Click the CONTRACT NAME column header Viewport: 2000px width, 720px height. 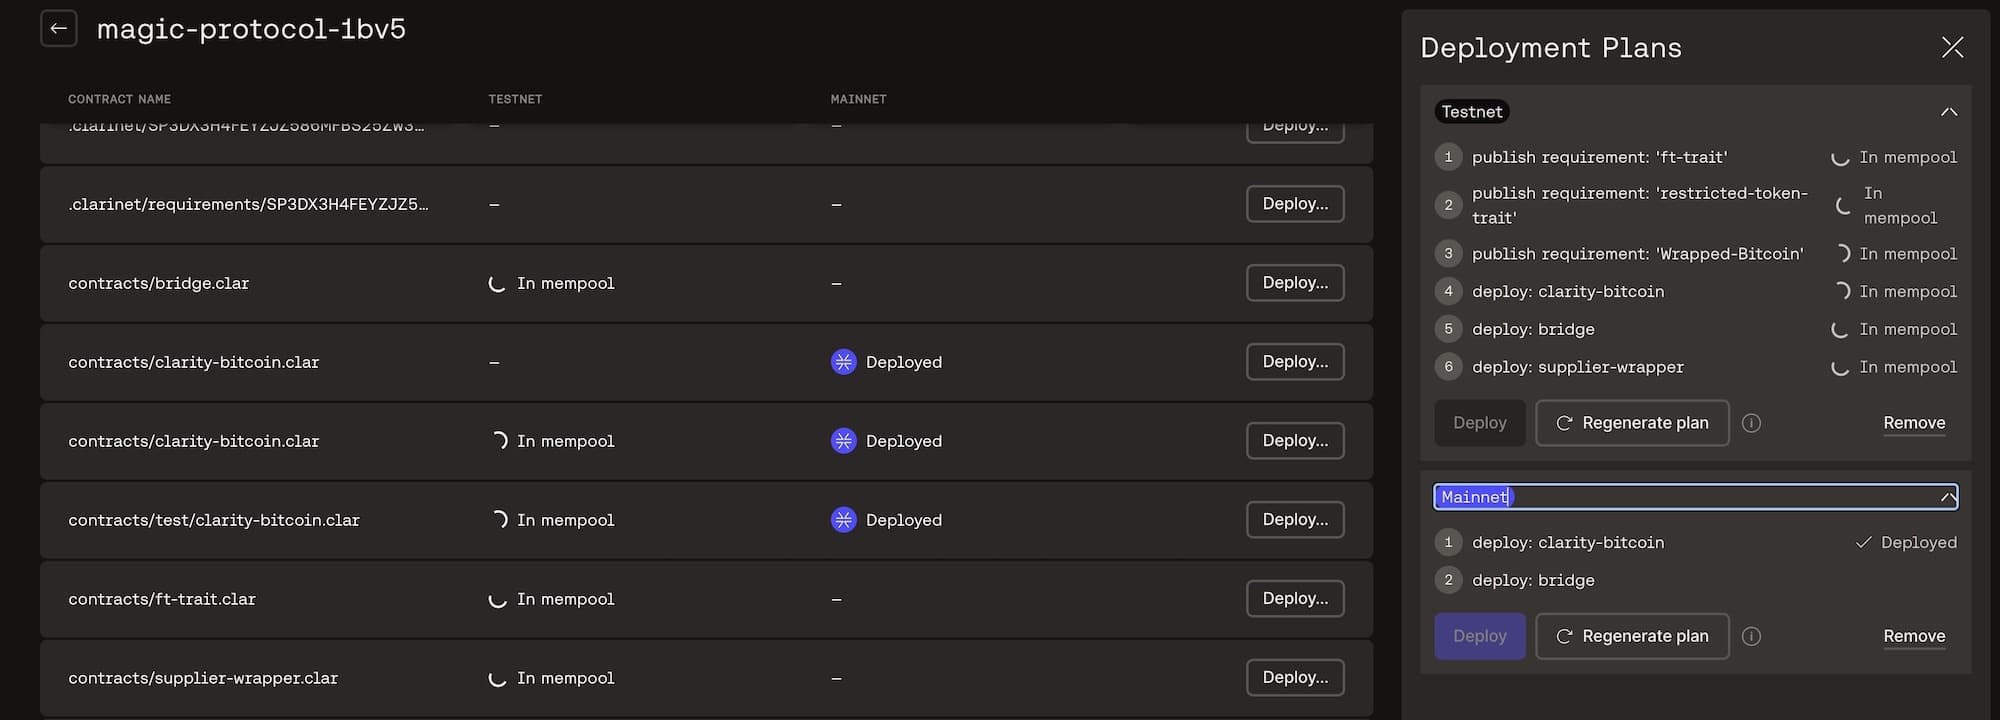(119, 99)
